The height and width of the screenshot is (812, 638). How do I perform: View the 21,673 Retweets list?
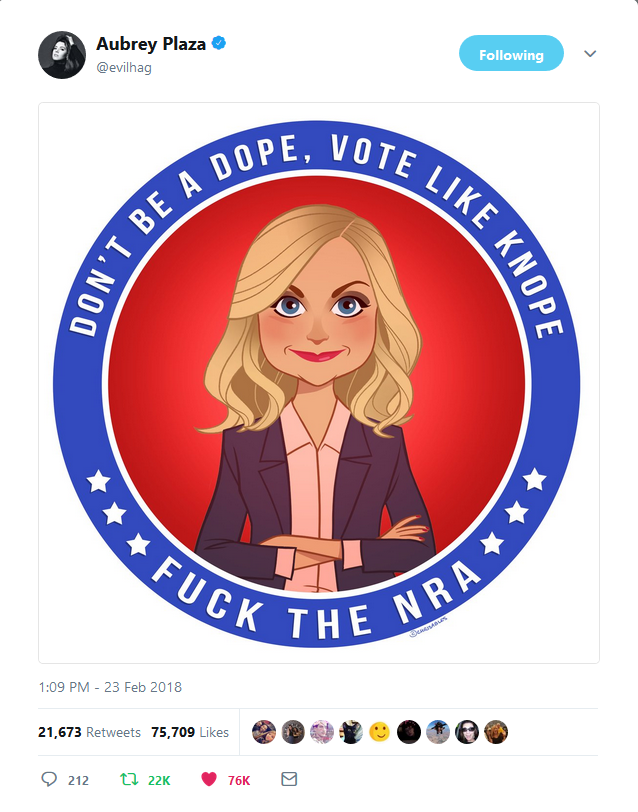click(x=90, y=732)
